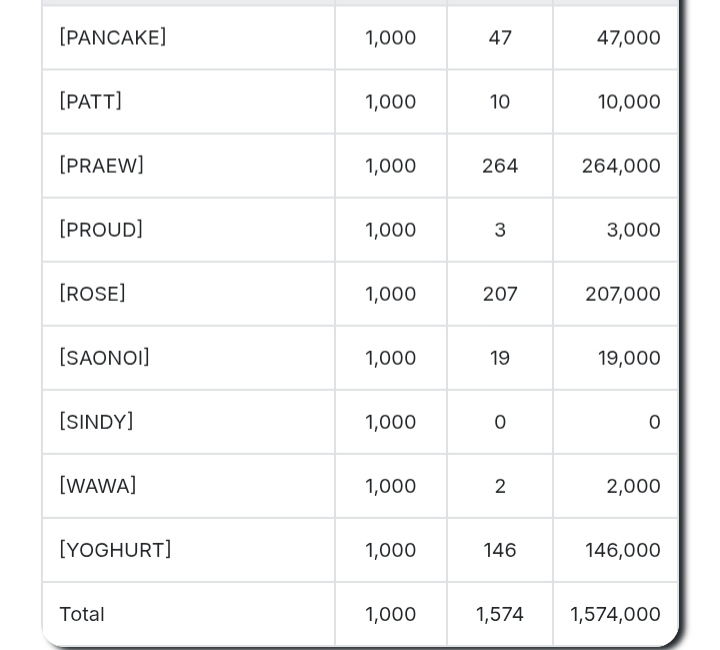Click the 1,574 total quantity cell

coord(500,614)
